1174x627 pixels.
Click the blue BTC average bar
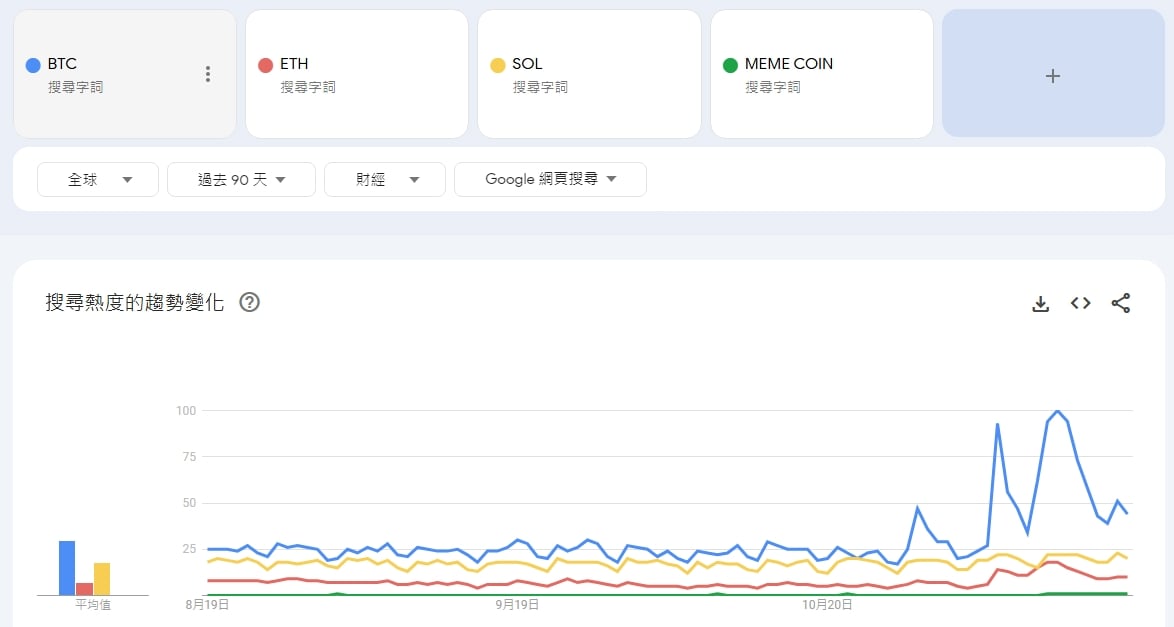67,567
